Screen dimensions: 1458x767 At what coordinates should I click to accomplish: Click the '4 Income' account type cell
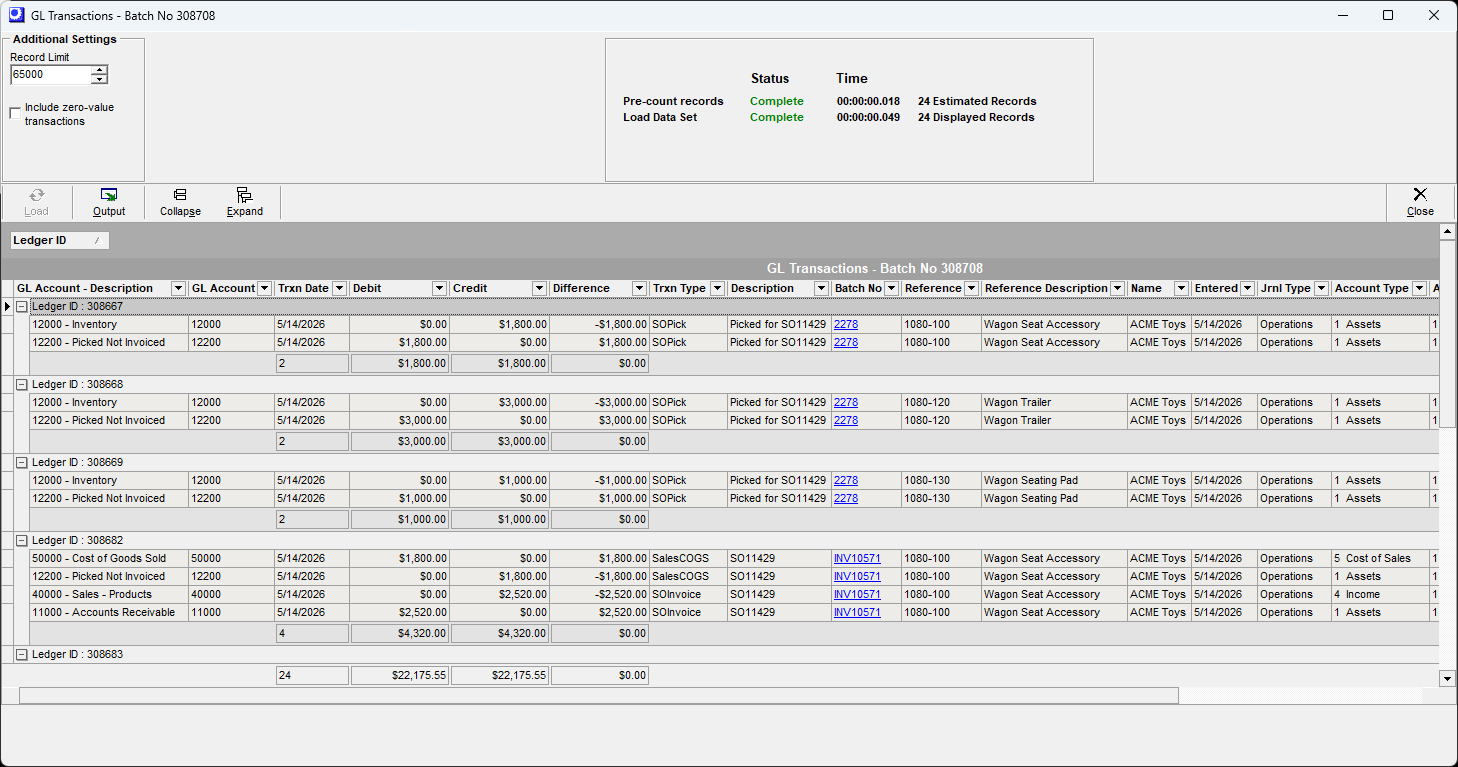pyautogui.click(x=1380, y=594)
